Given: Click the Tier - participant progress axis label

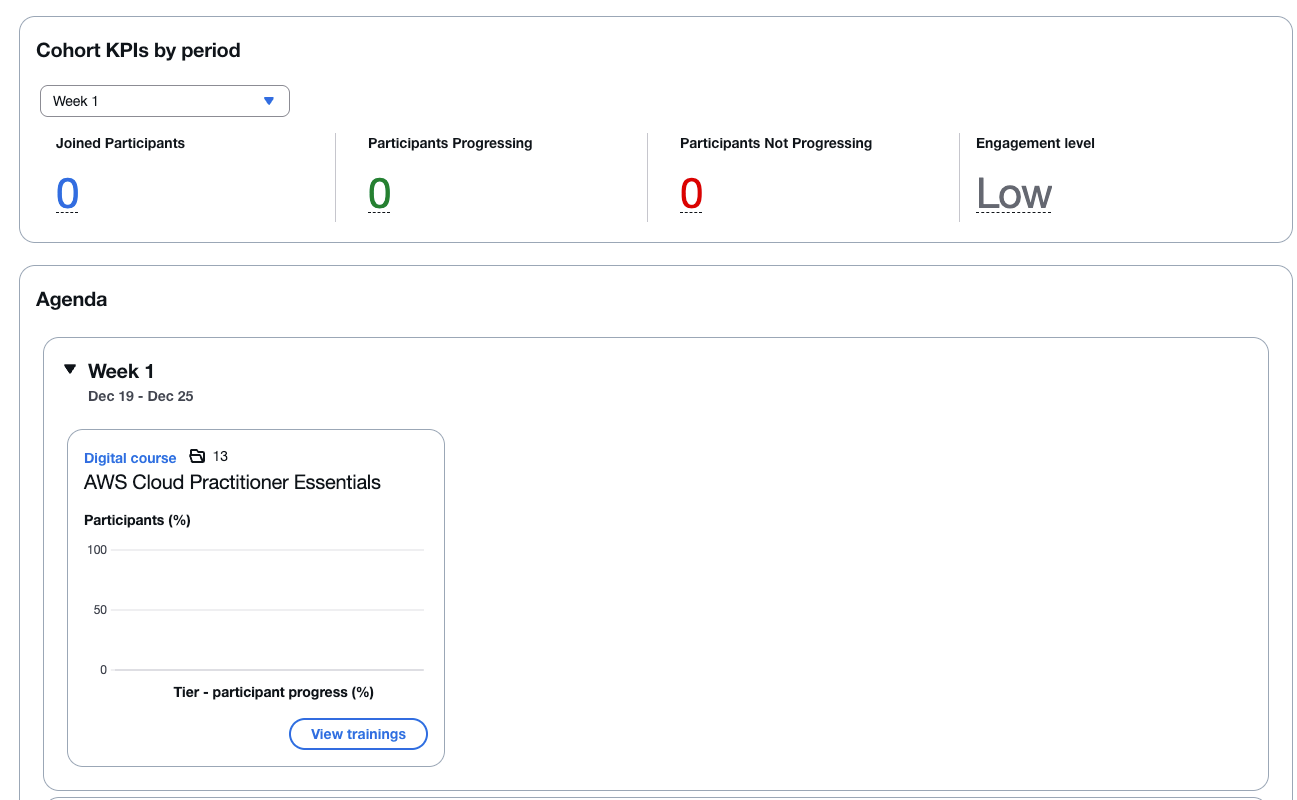Looking at the screenshot, I should 273,692.
